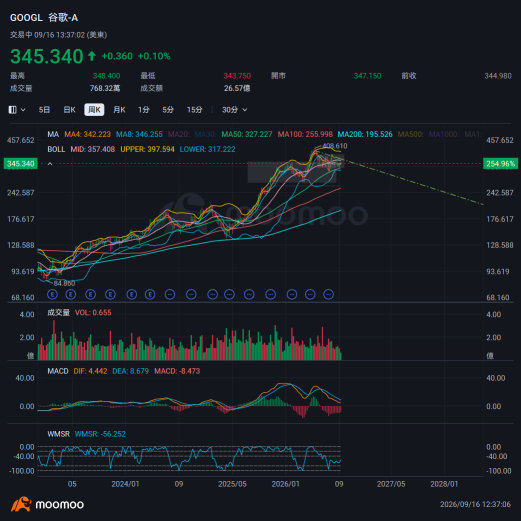Collapse indicator legend with the caret arrow
Viewport: 521px width, 521px height.
tap(50, 164)
